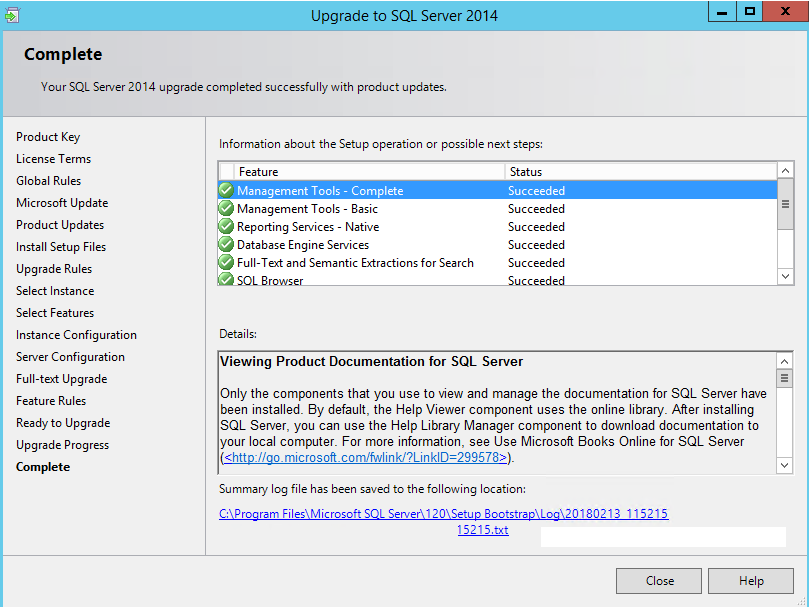Click down arrow of Details scrollbar
Screen dimensions: 809x607
(784, 465)
